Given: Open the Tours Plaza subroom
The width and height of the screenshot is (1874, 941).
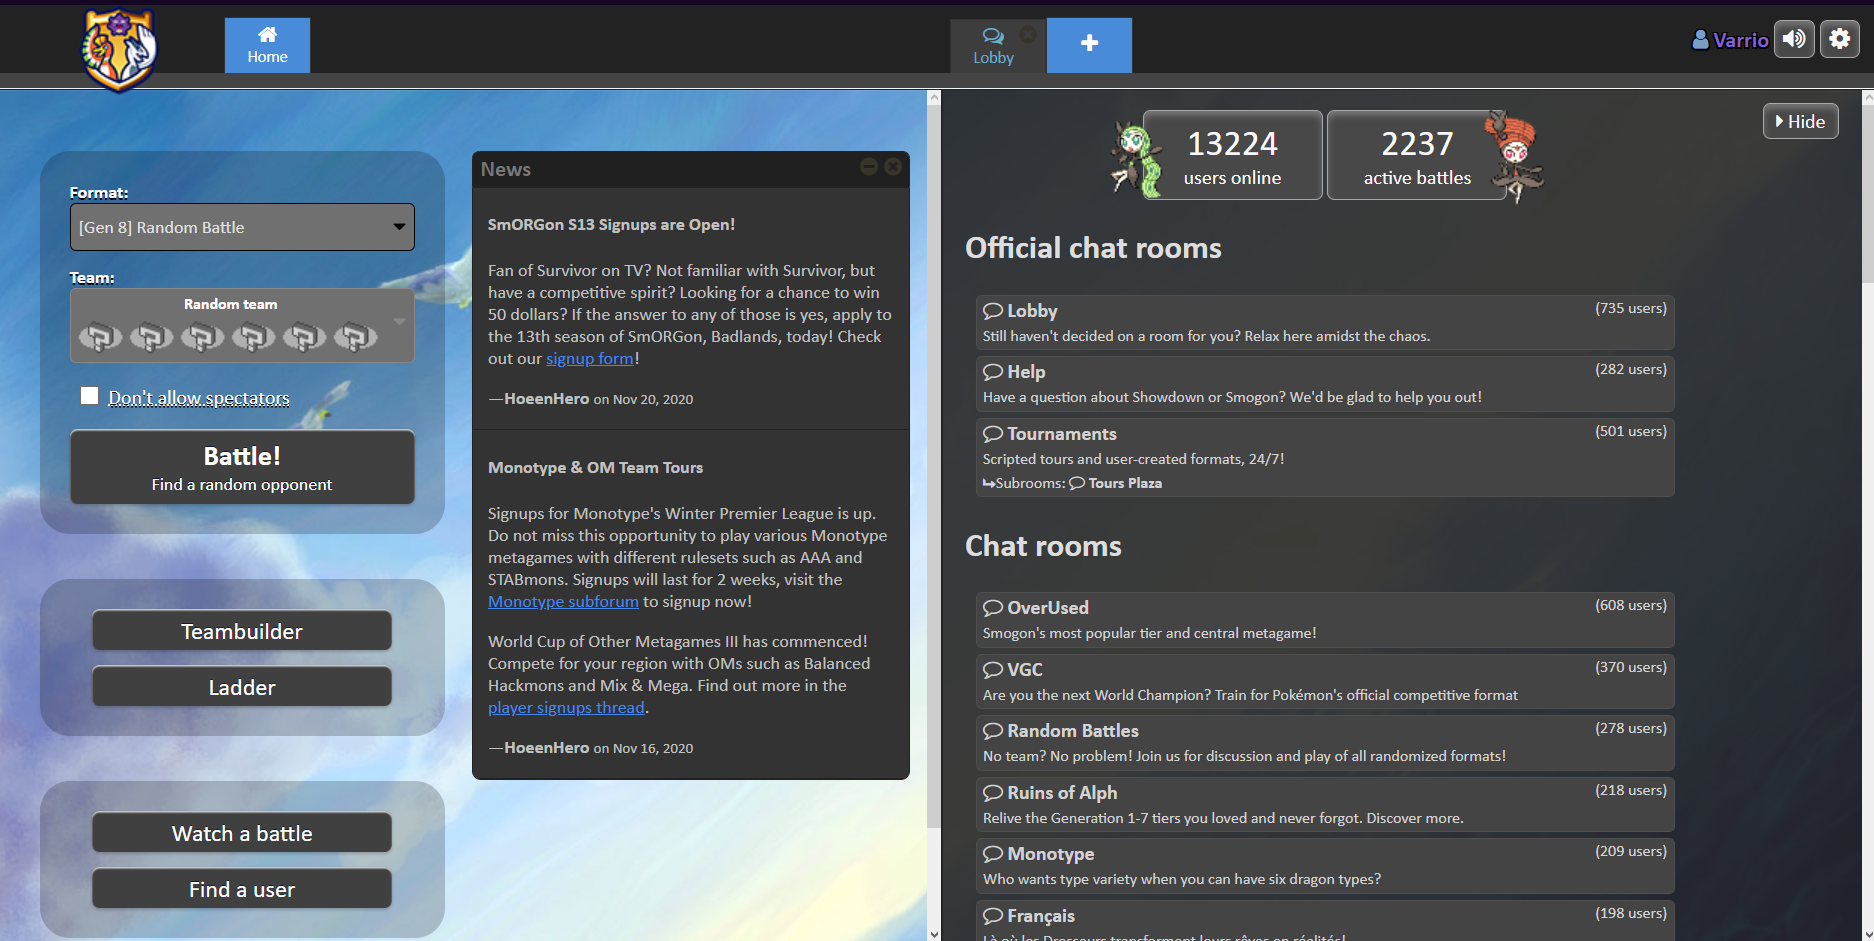Looking at the screenshot, I should pos(1116,483).
